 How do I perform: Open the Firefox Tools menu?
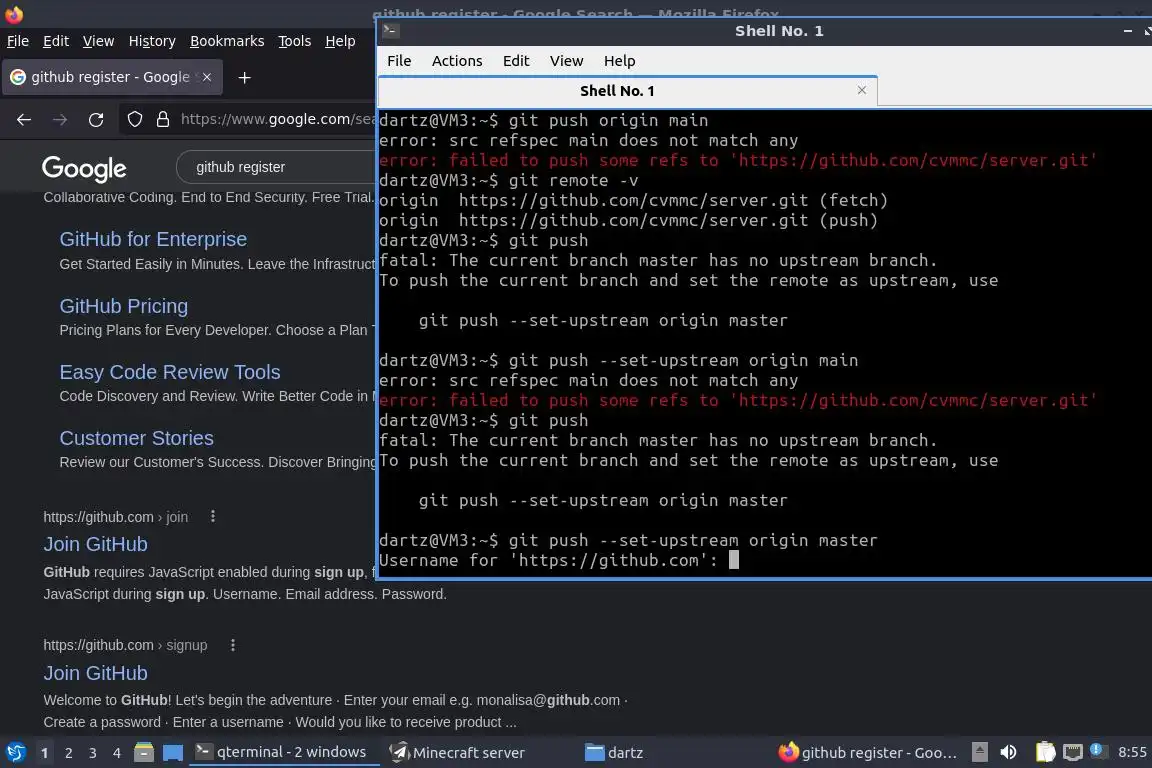point(295,41)
